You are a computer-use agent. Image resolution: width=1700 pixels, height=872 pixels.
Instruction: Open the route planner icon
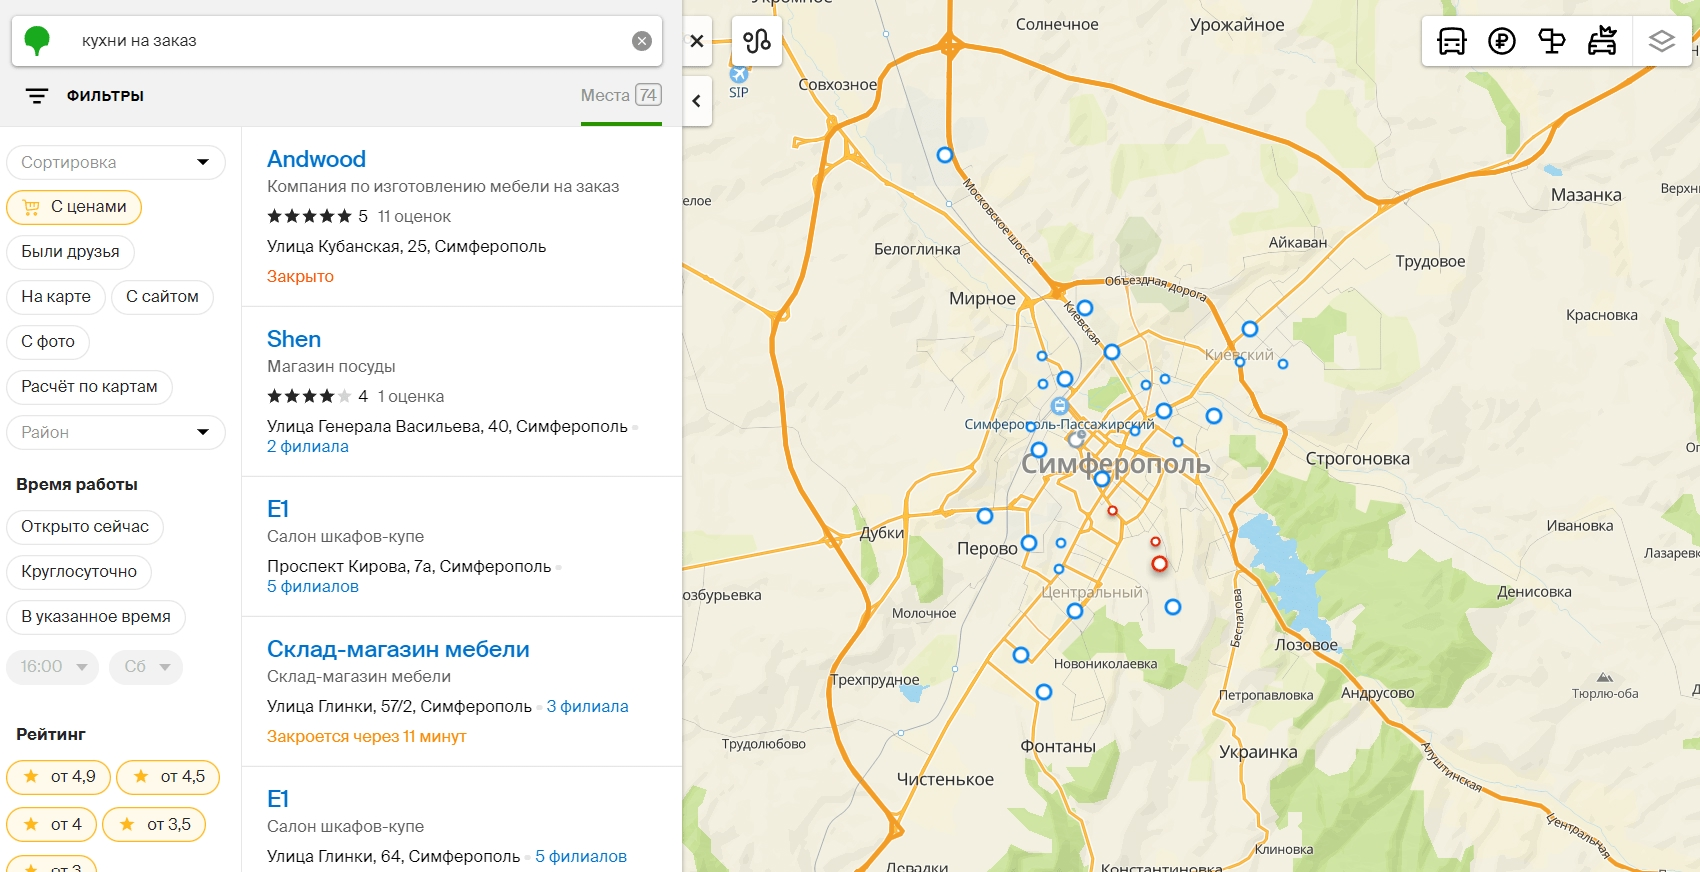click(x=756, y=41)
